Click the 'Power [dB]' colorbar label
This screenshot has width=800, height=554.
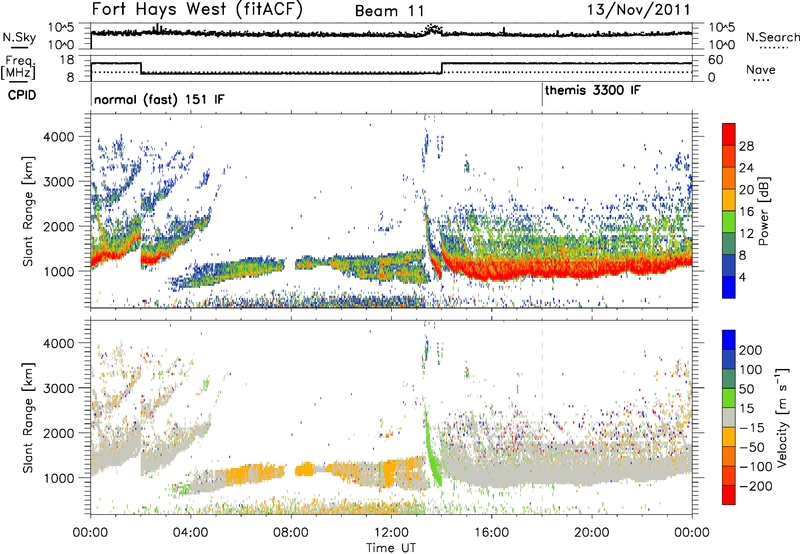764,211
